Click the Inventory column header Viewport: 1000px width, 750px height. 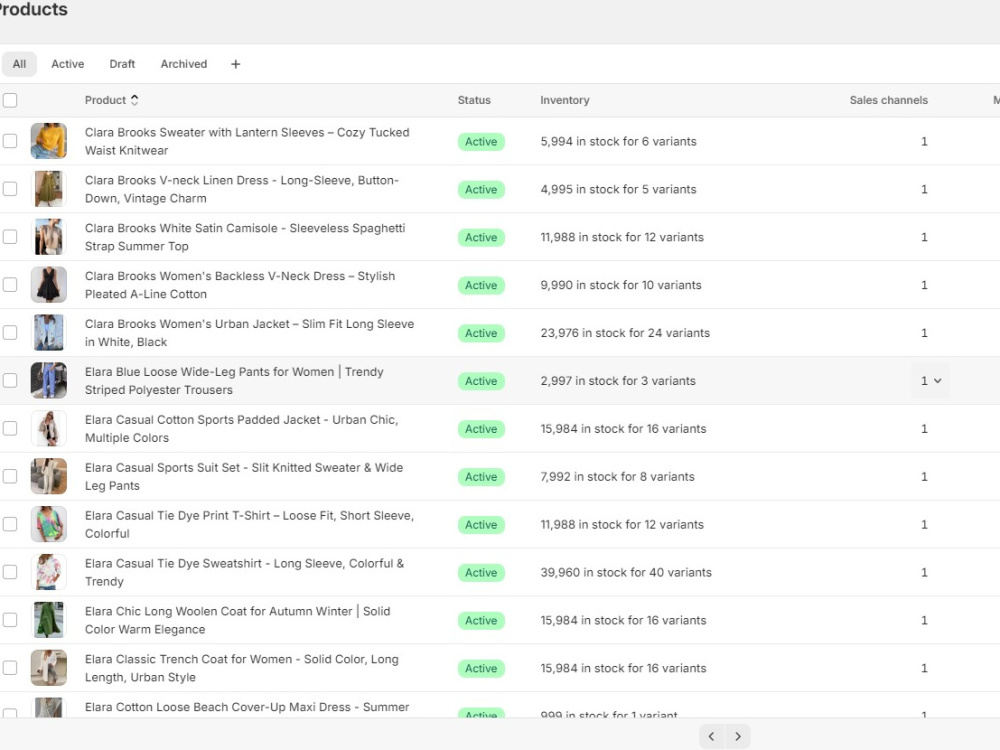click(x=564, y=100)
